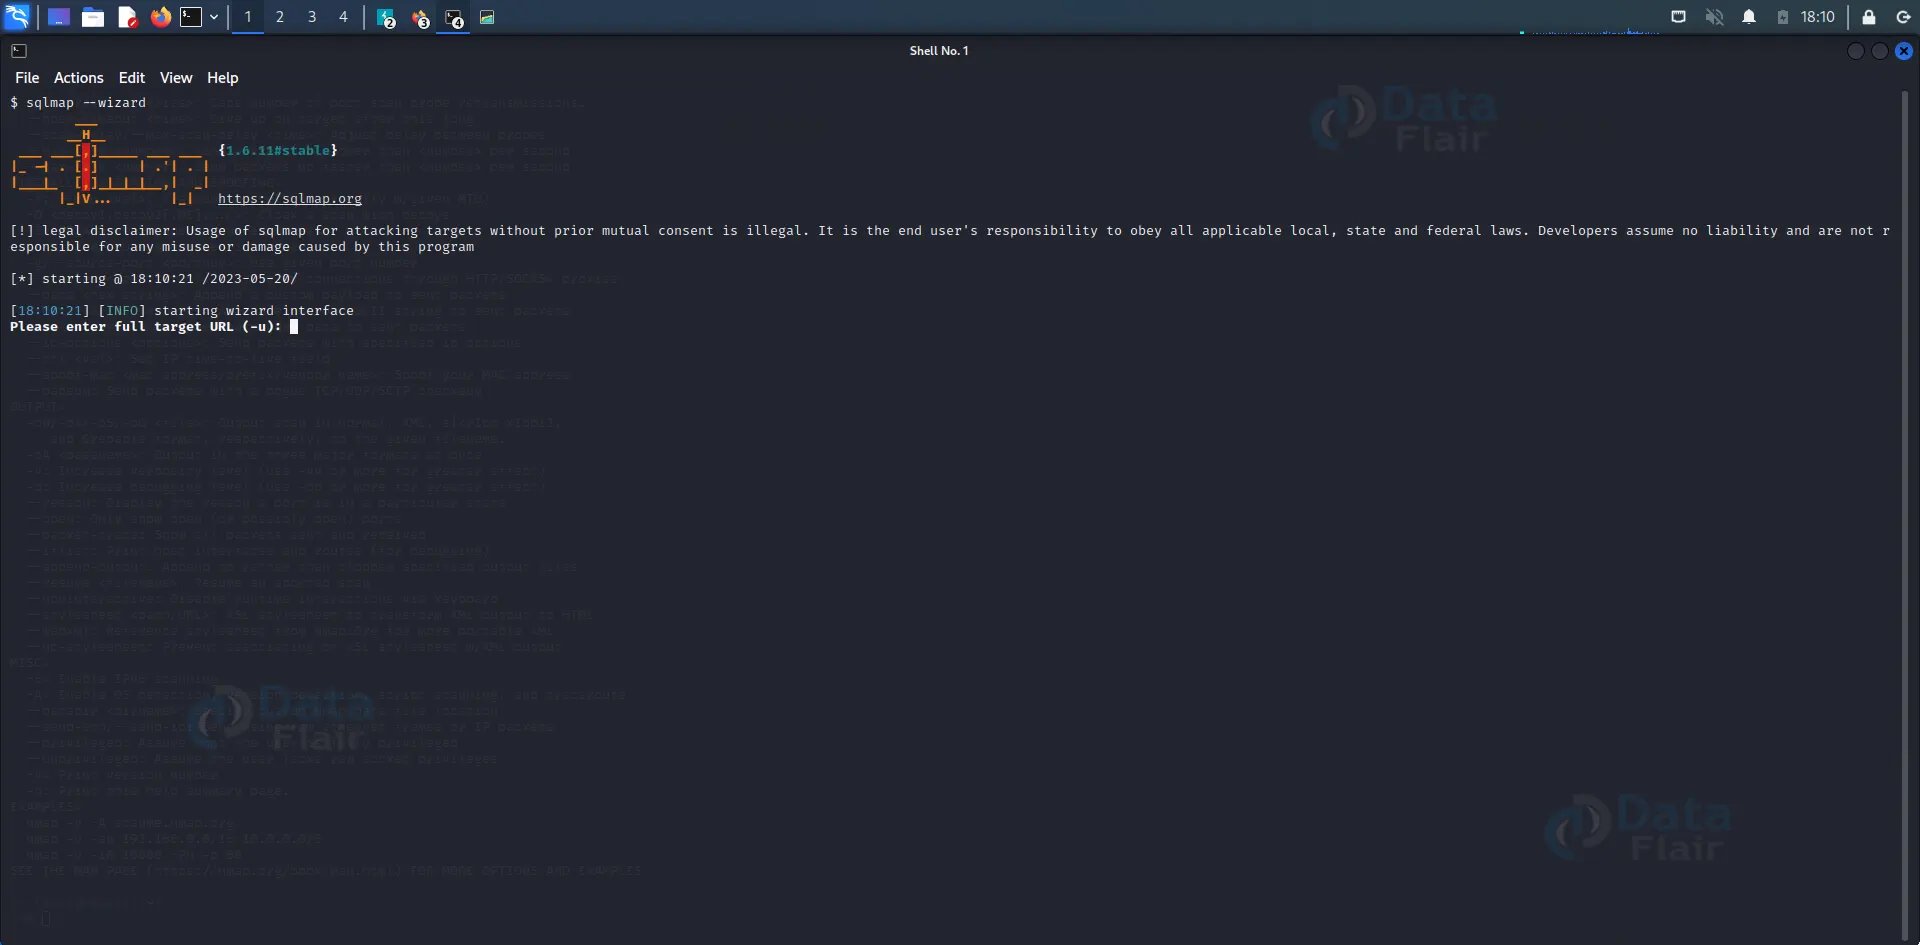Image resolution: width=1920 pixels, height=945 pixels.
Task: Click the 18:10 panel clock
Action: coord(1817,17)
